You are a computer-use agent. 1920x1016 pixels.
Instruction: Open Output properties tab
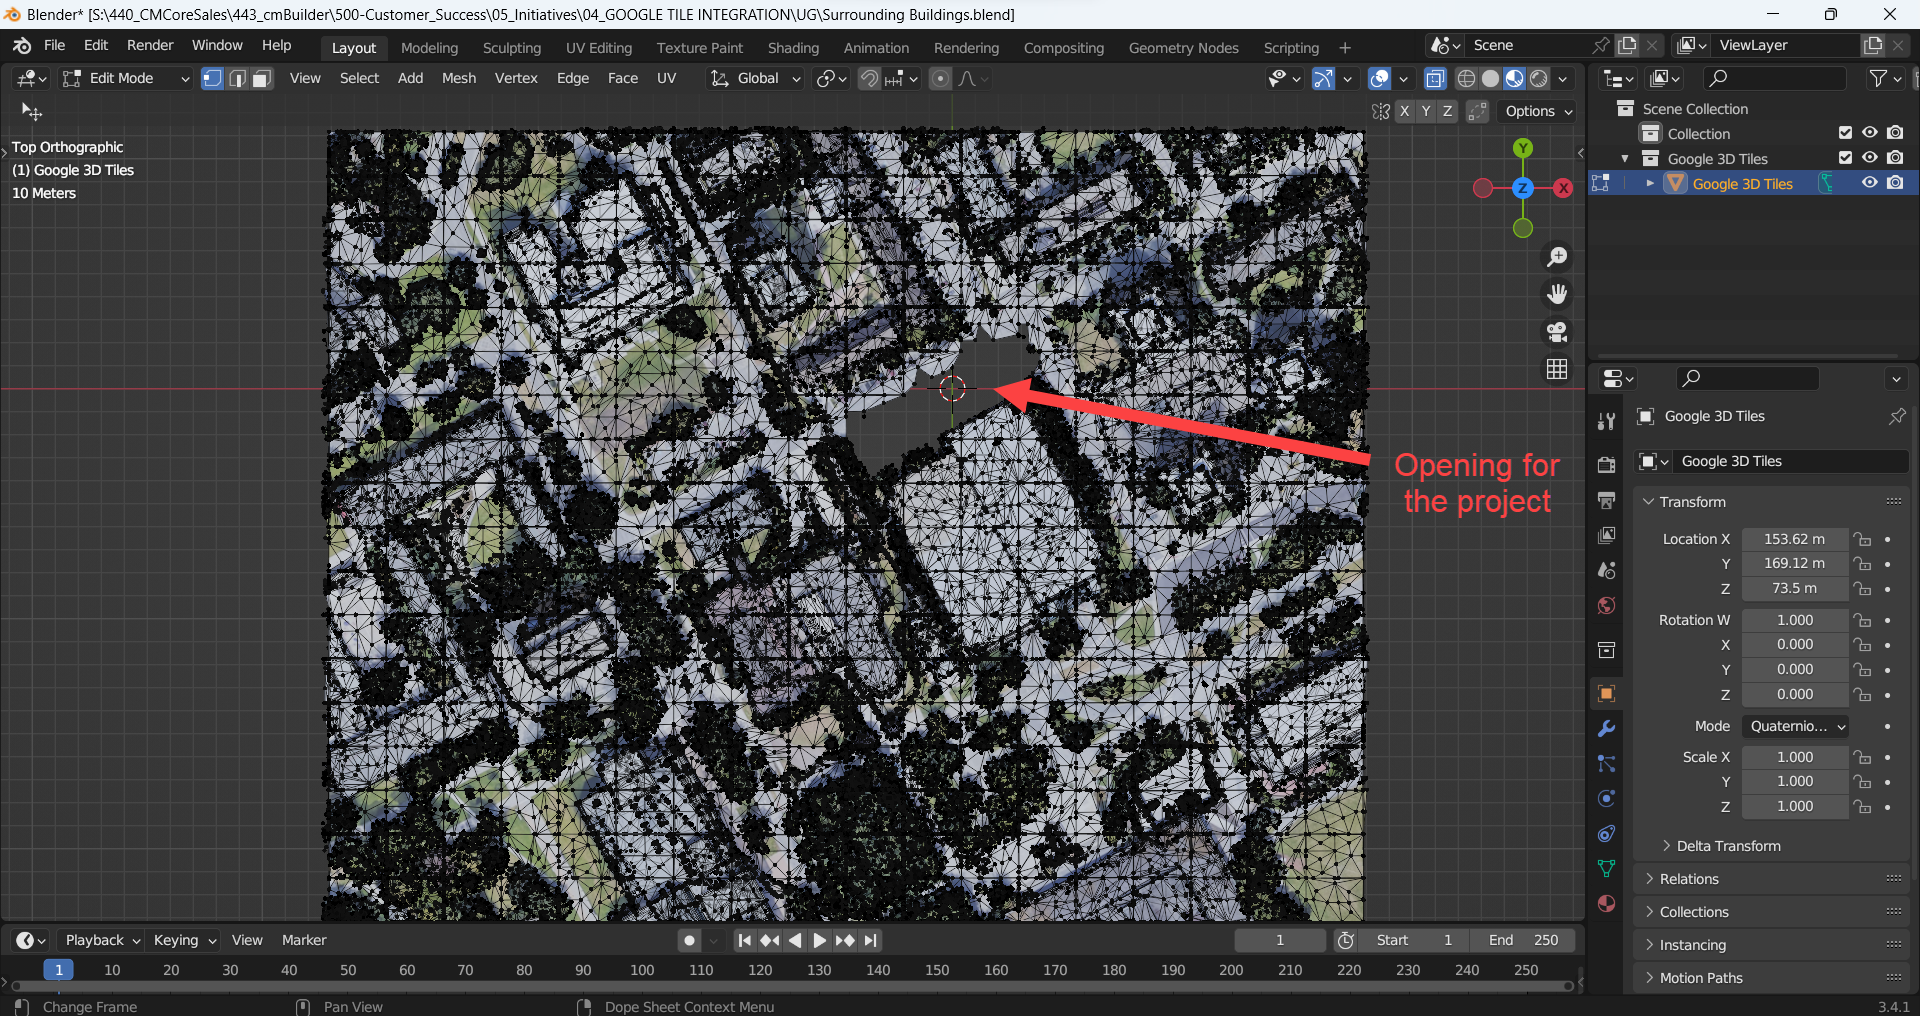point(1606,500)
